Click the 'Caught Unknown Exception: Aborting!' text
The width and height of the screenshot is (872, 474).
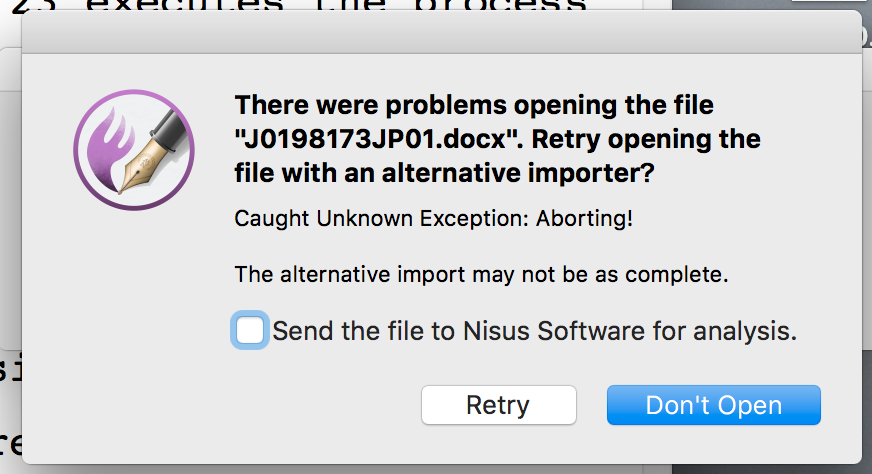pos(433,219)
